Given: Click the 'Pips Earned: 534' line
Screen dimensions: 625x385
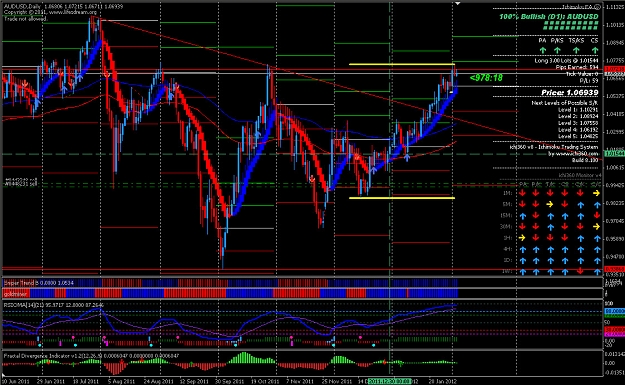Looking at the screenshot, I should click(577, 67).
